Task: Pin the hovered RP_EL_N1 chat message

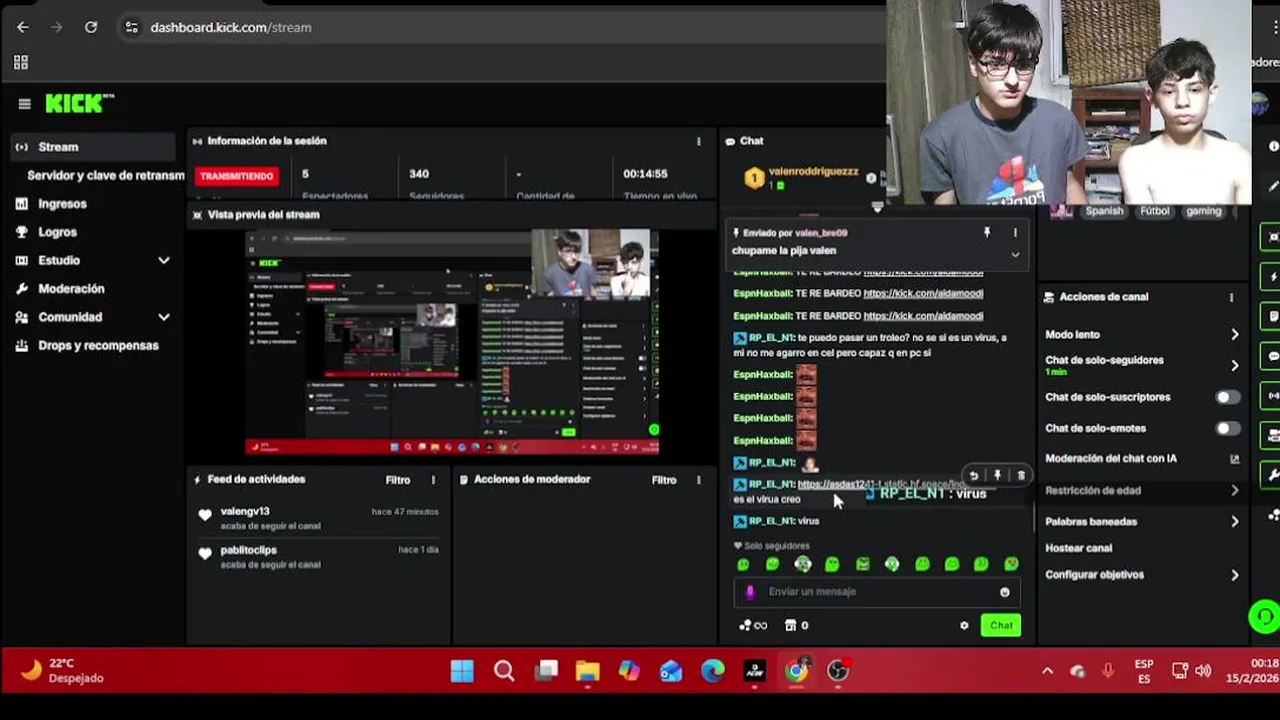Action: (x=997, y=476)
